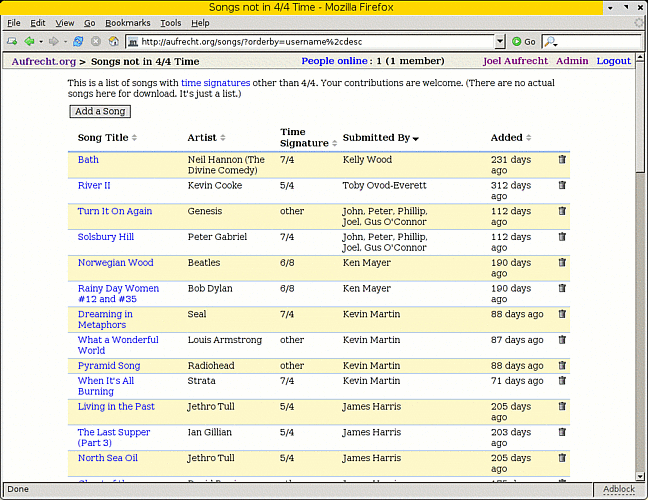Click the Reload page toolbar icon

78,42
